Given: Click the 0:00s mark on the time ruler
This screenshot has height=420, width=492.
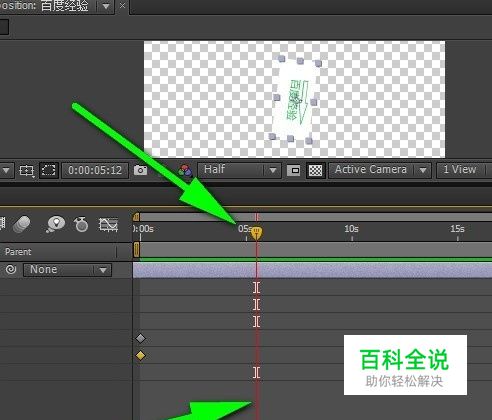Looking at the screenshot, I should click(144, 229).
